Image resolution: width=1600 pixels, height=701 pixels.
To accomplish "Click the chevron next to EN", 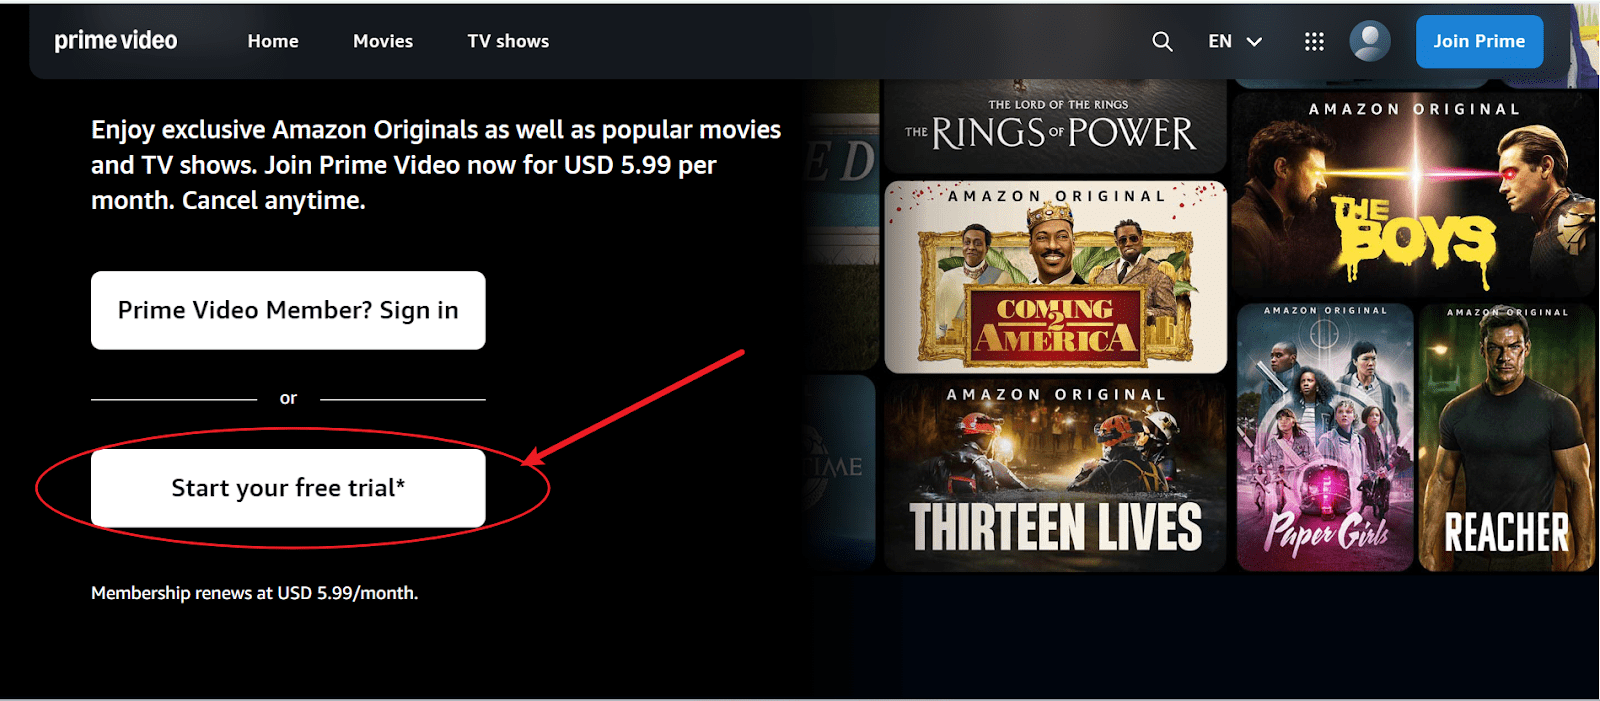I will pos(1254,42).
